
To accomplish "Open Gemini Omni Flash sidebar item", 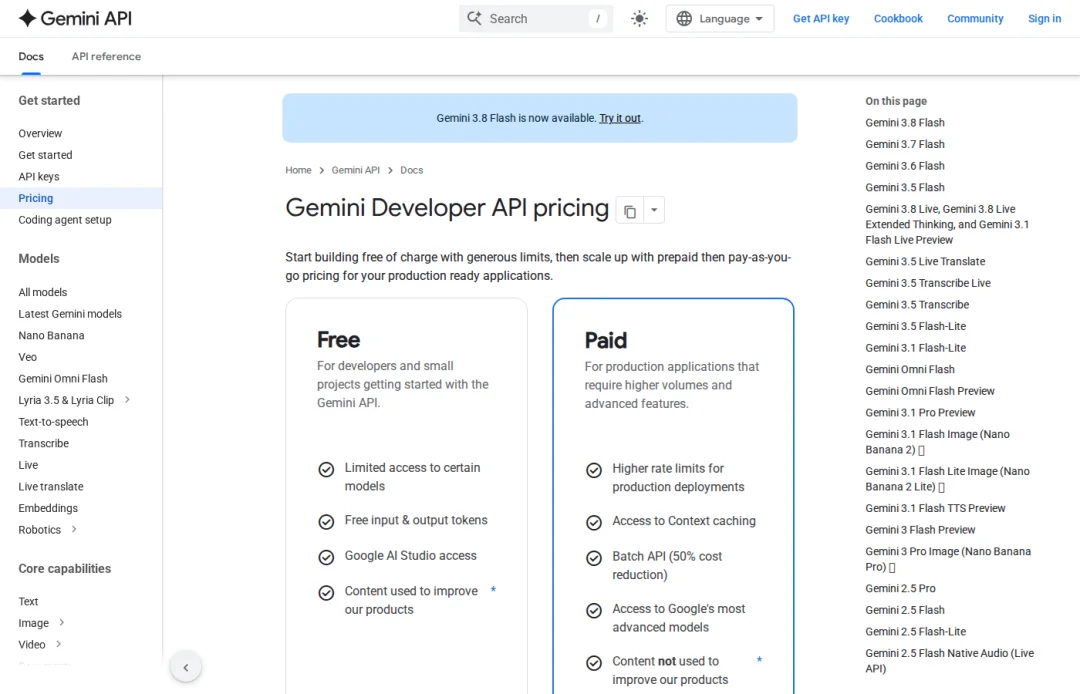I will pyautogui.click(x=63, y=379).
